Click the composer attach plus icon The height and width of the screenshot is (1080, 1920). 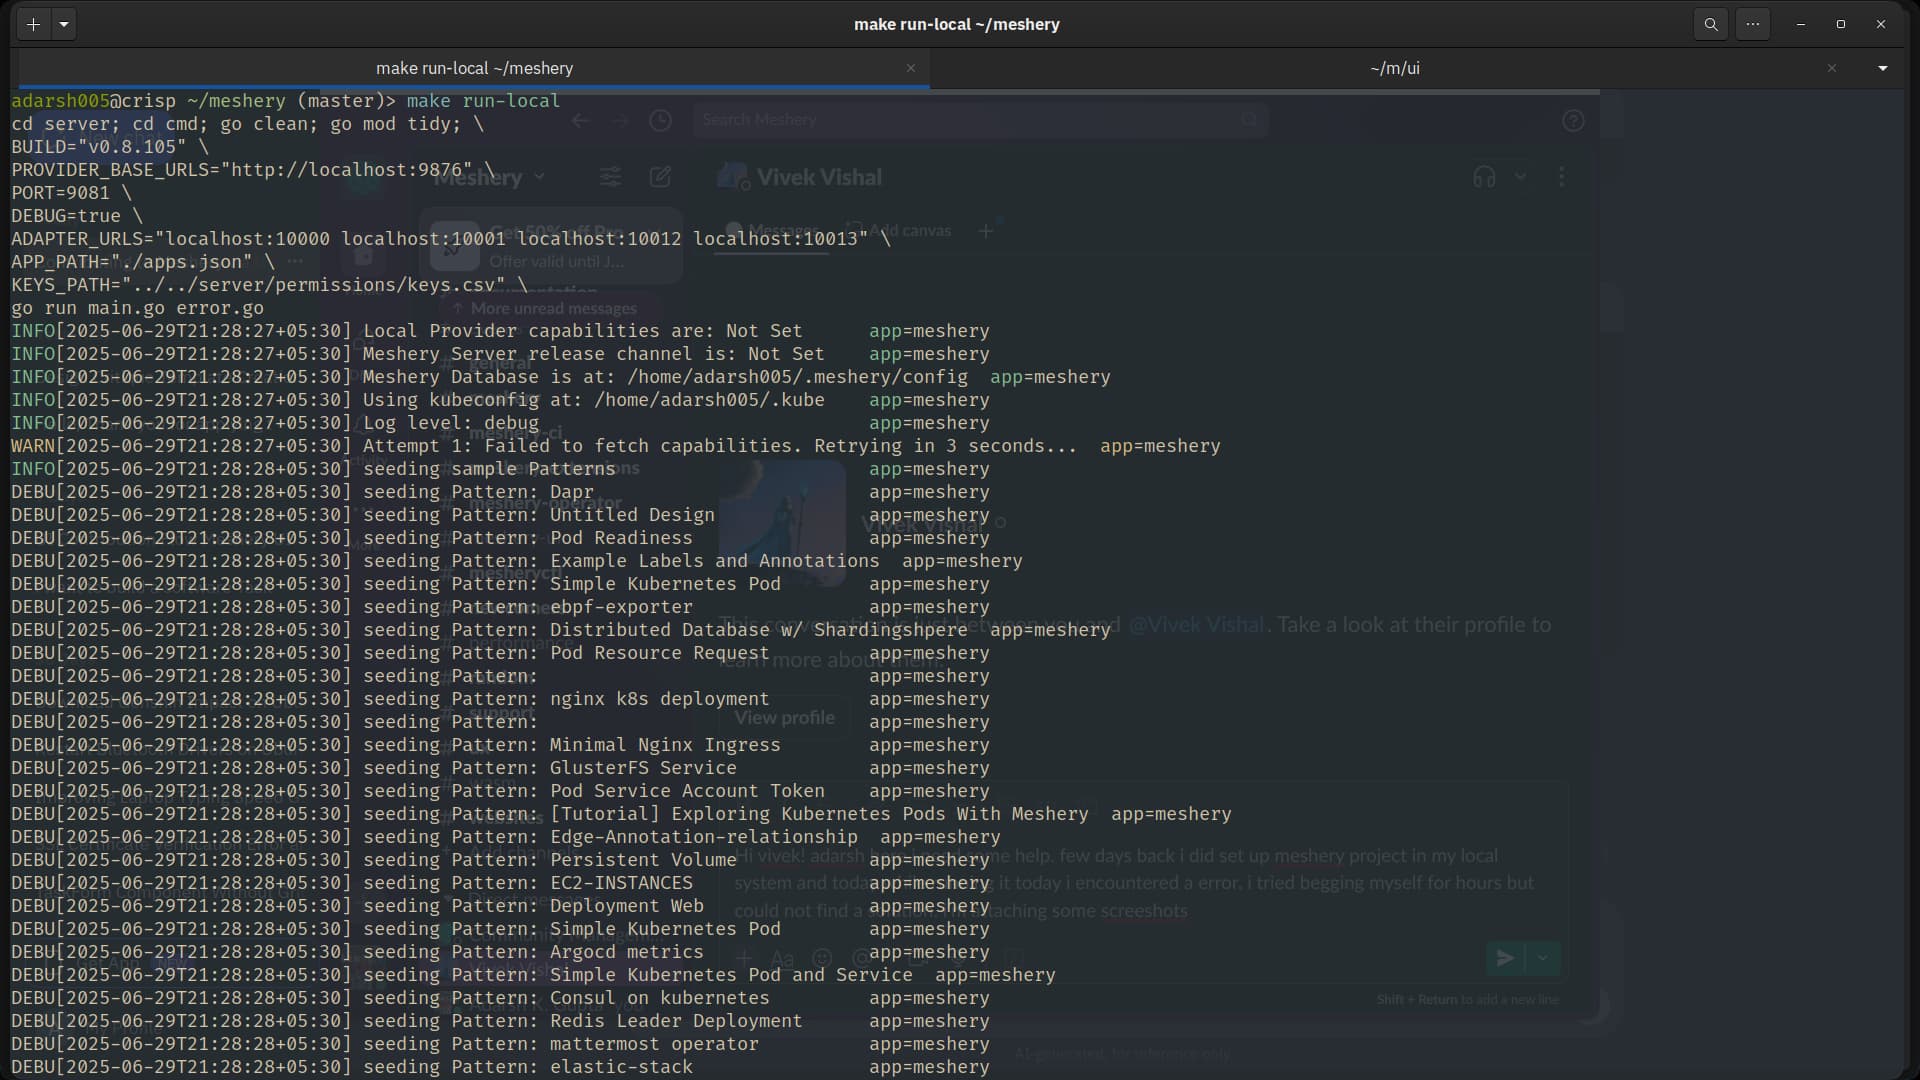(x=744, y=958)
